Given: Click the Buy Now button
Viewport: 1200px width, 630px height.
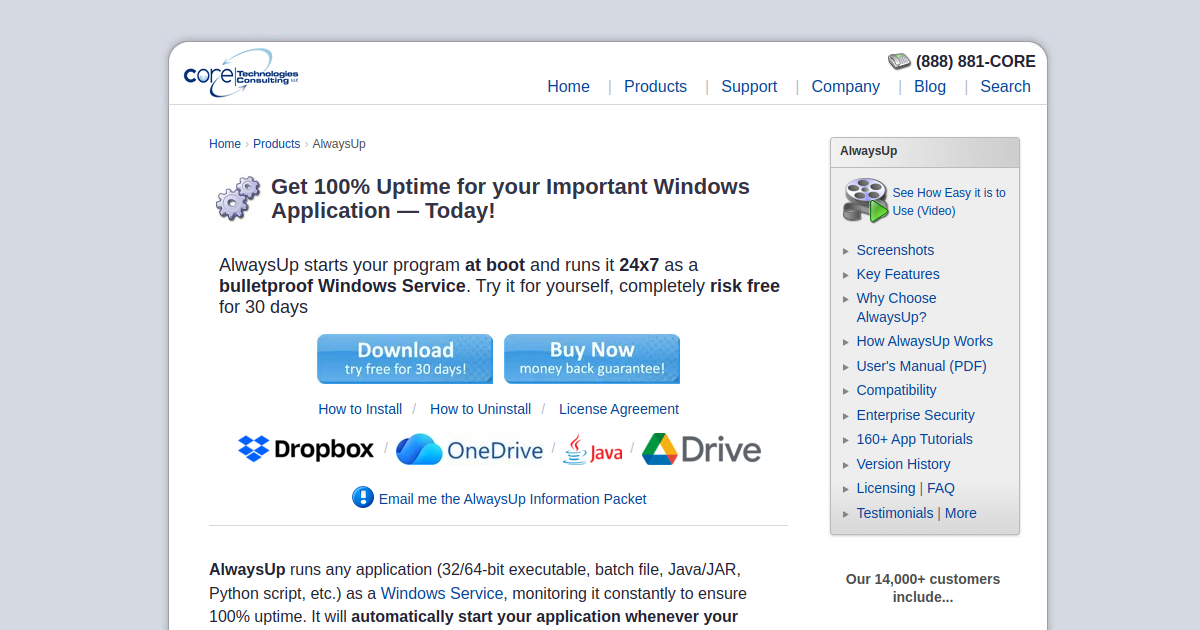Looking at the screenshot, I should [x=592, y=359].
